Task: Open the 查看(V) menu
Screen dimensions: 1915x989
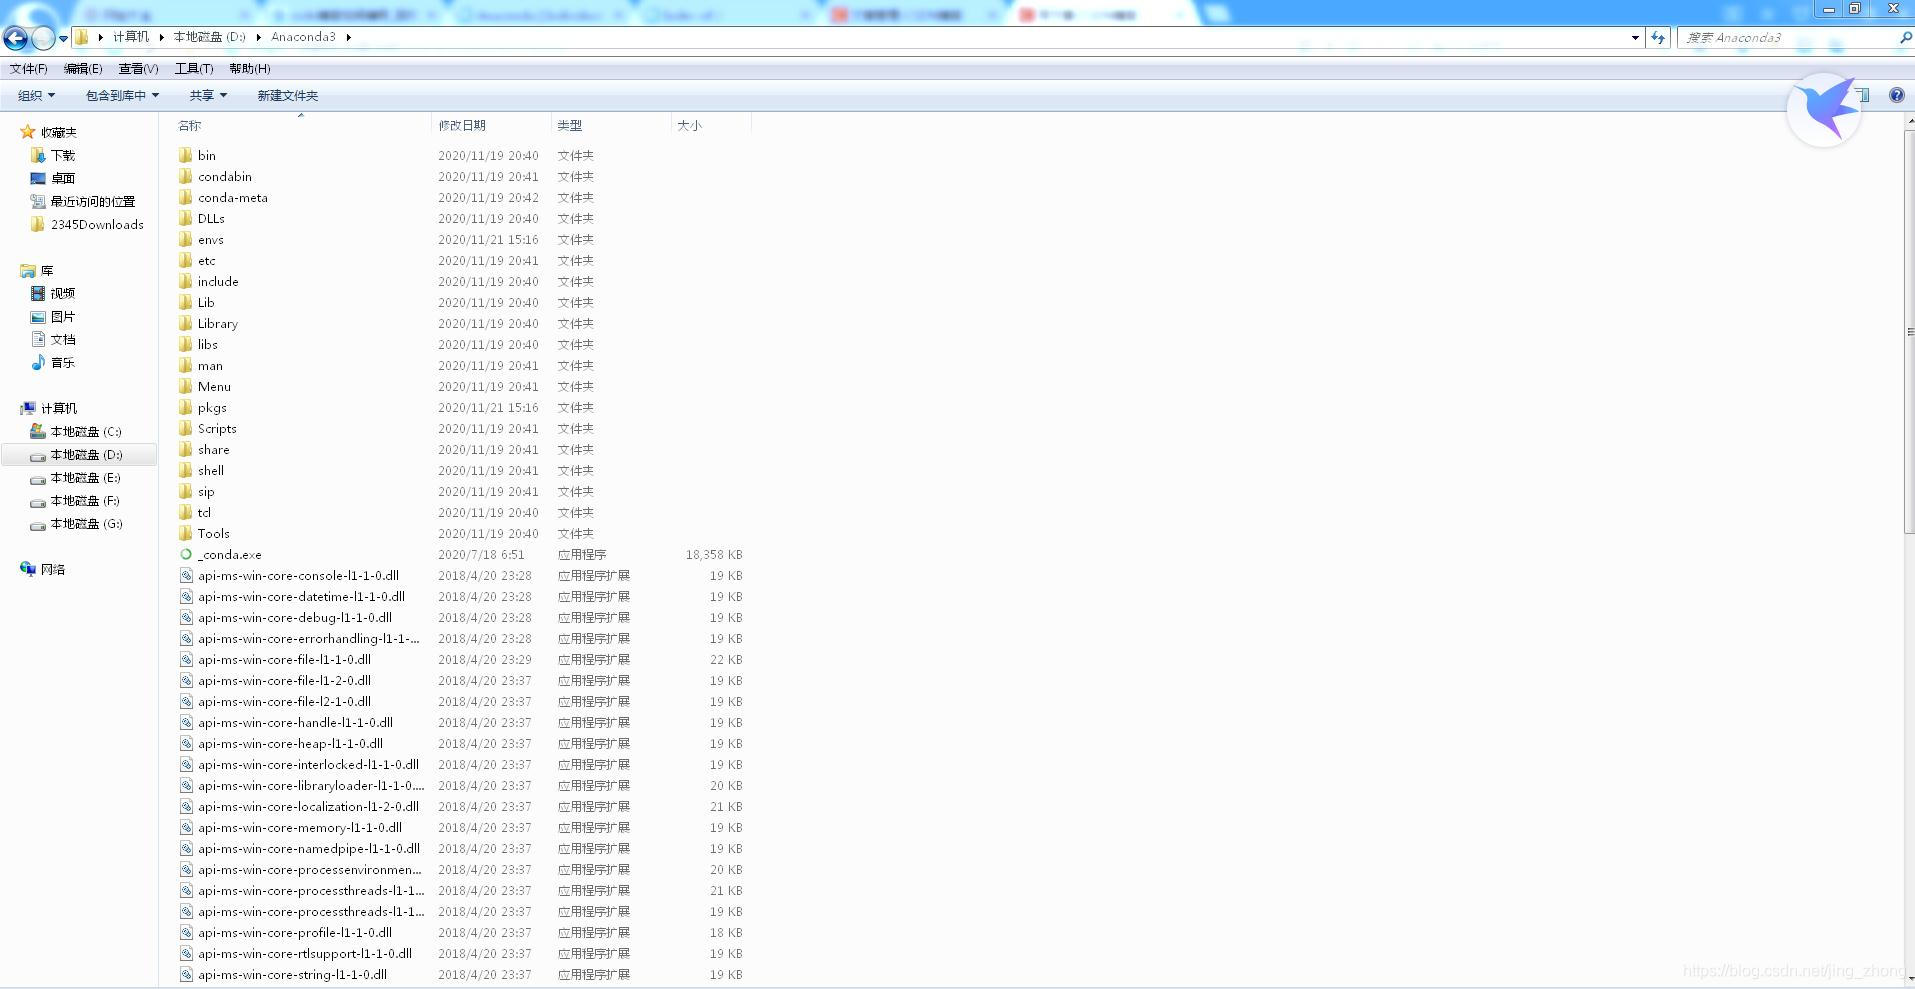Action: pyautogui.click(x=138, y=69)
